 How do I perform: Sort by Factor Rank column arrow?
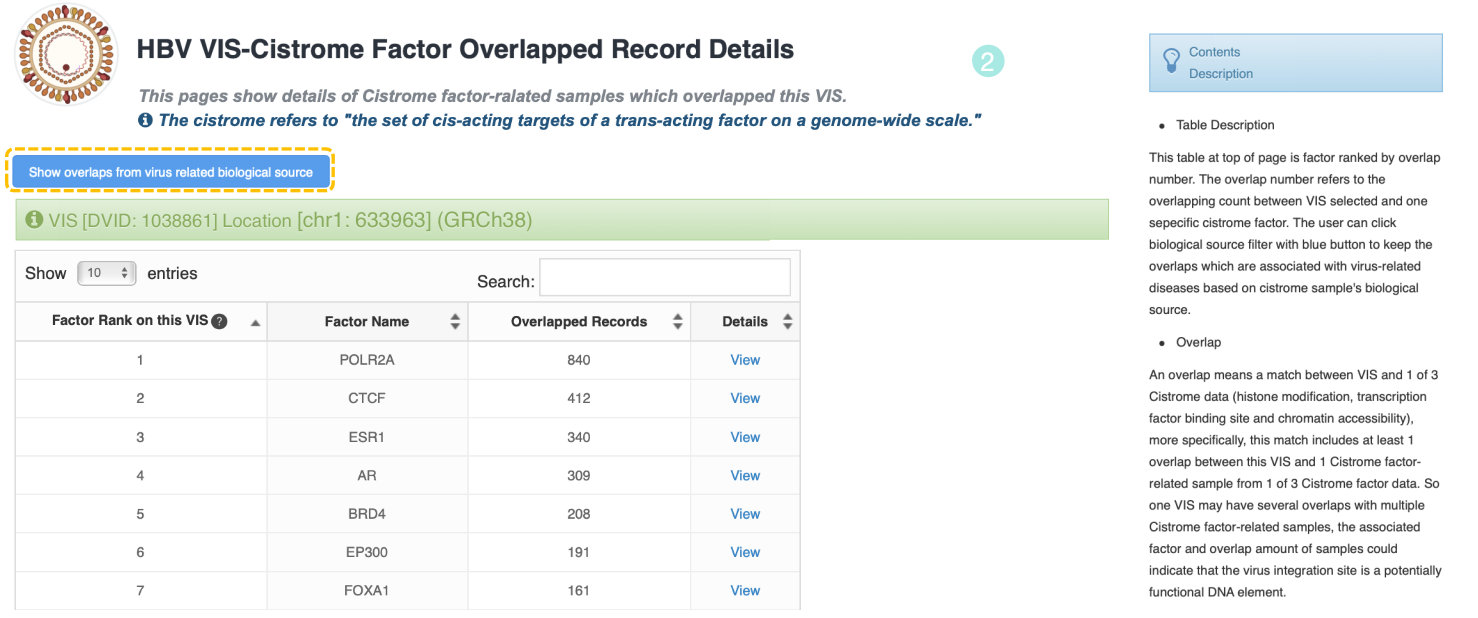click(255, 322)
